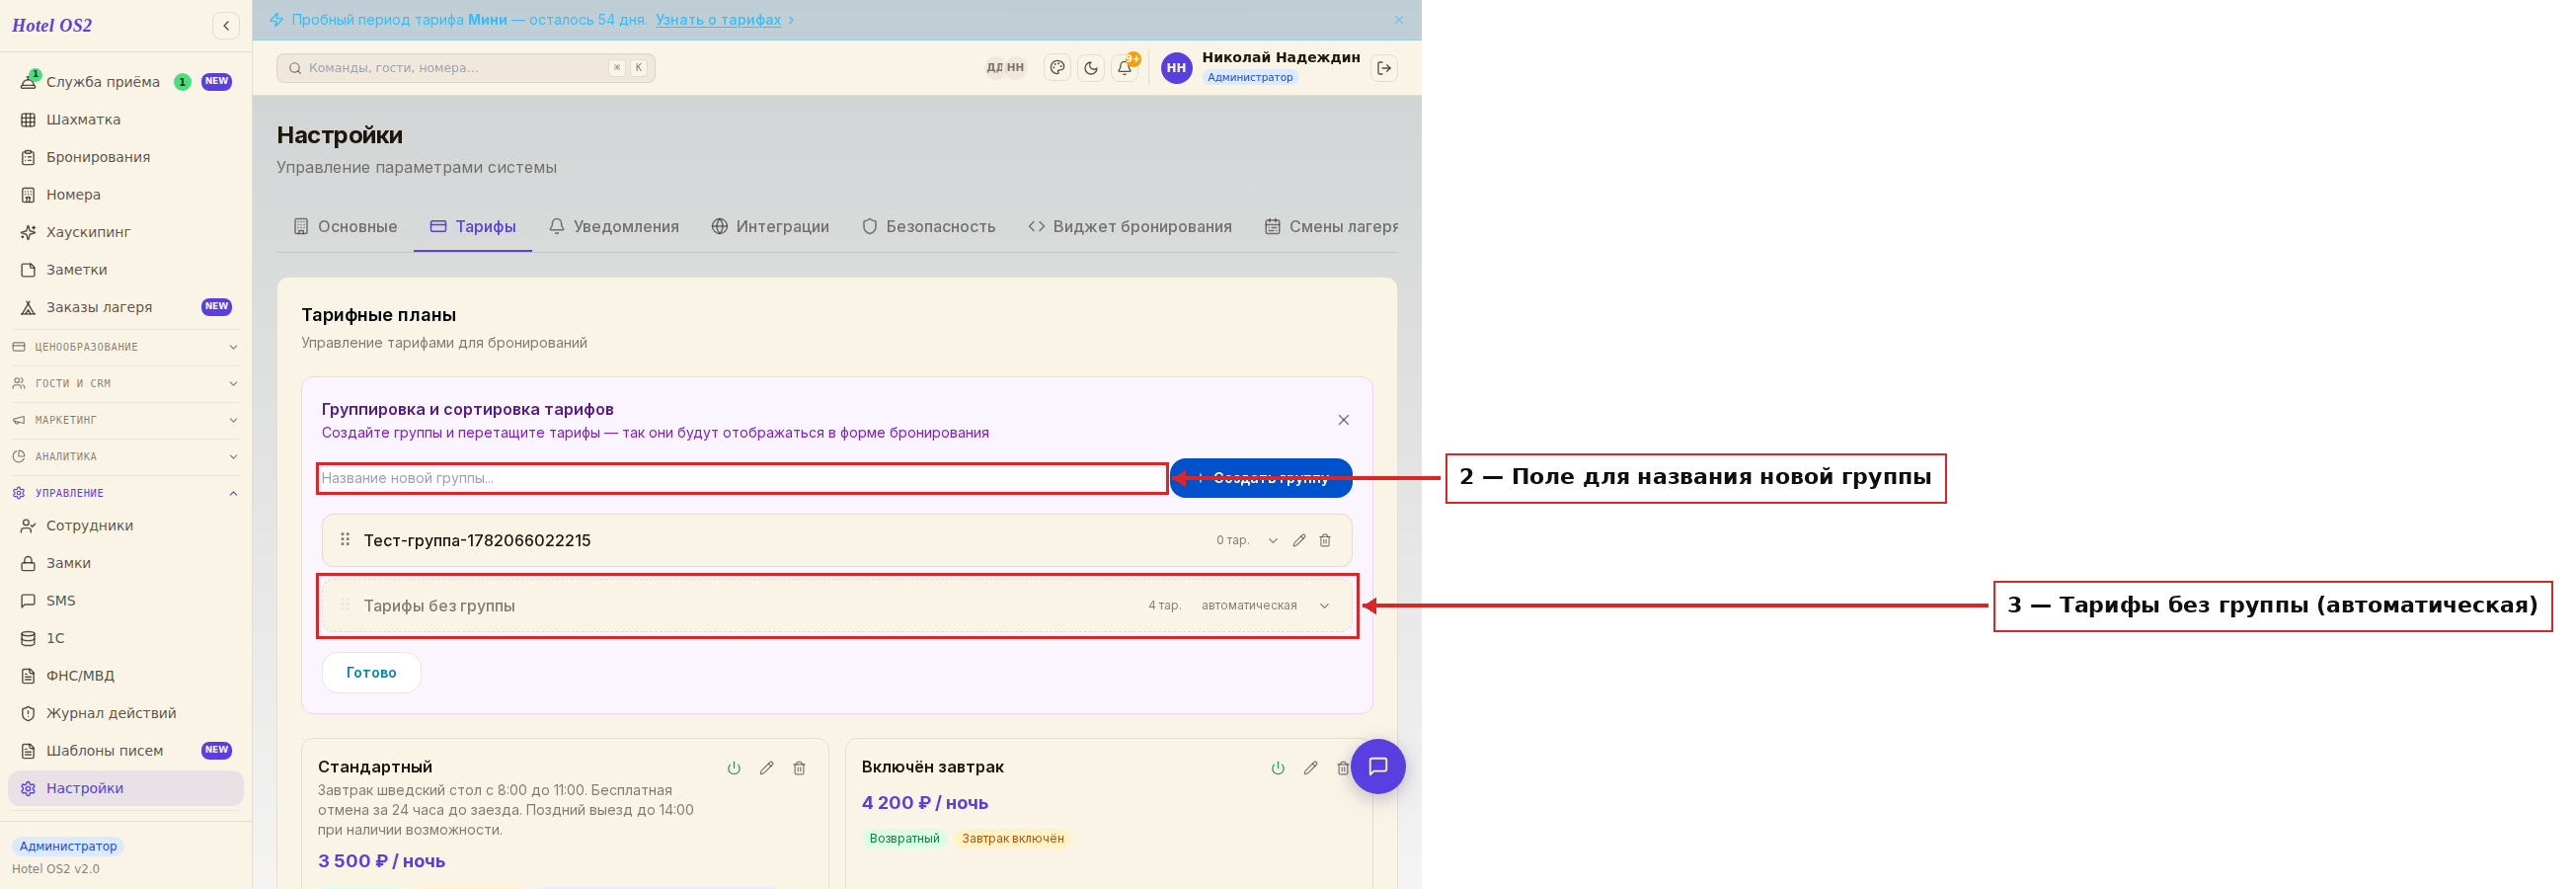This screenshot has height=889, width=2576.
Task: Open Номера in sidebar
Action: click(x=125, y=194)
